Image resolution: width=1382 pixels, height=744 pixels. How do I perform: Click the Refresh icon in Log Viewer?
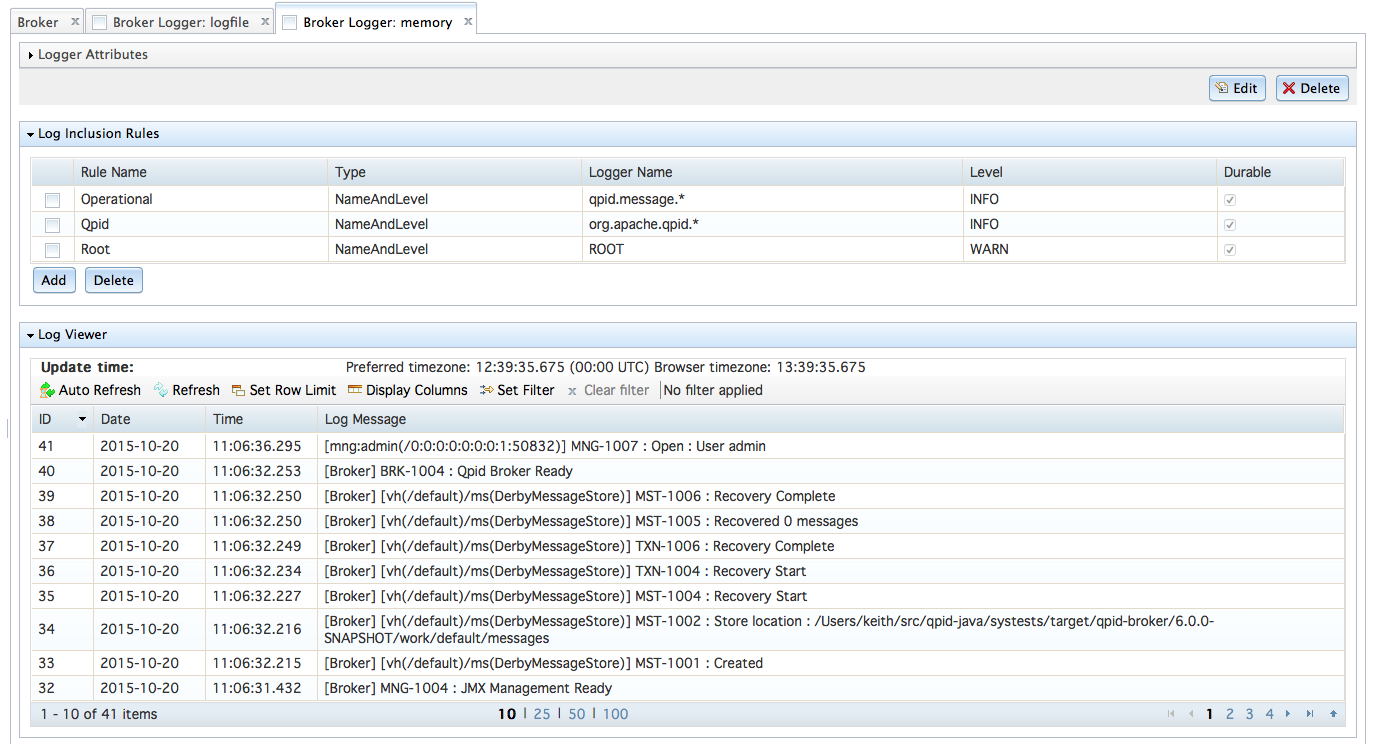pos(161,391)
